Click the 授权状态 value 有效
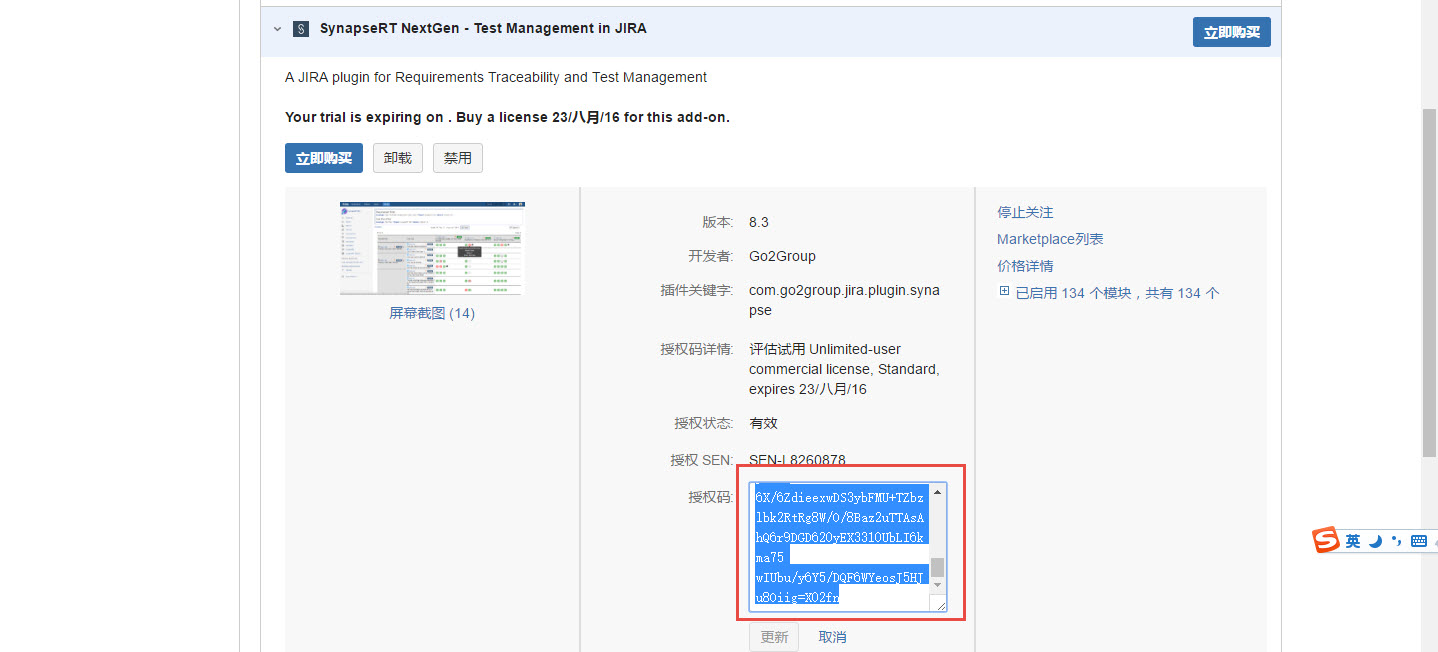Screen dimensions: 1438x652 coord(763,423)
